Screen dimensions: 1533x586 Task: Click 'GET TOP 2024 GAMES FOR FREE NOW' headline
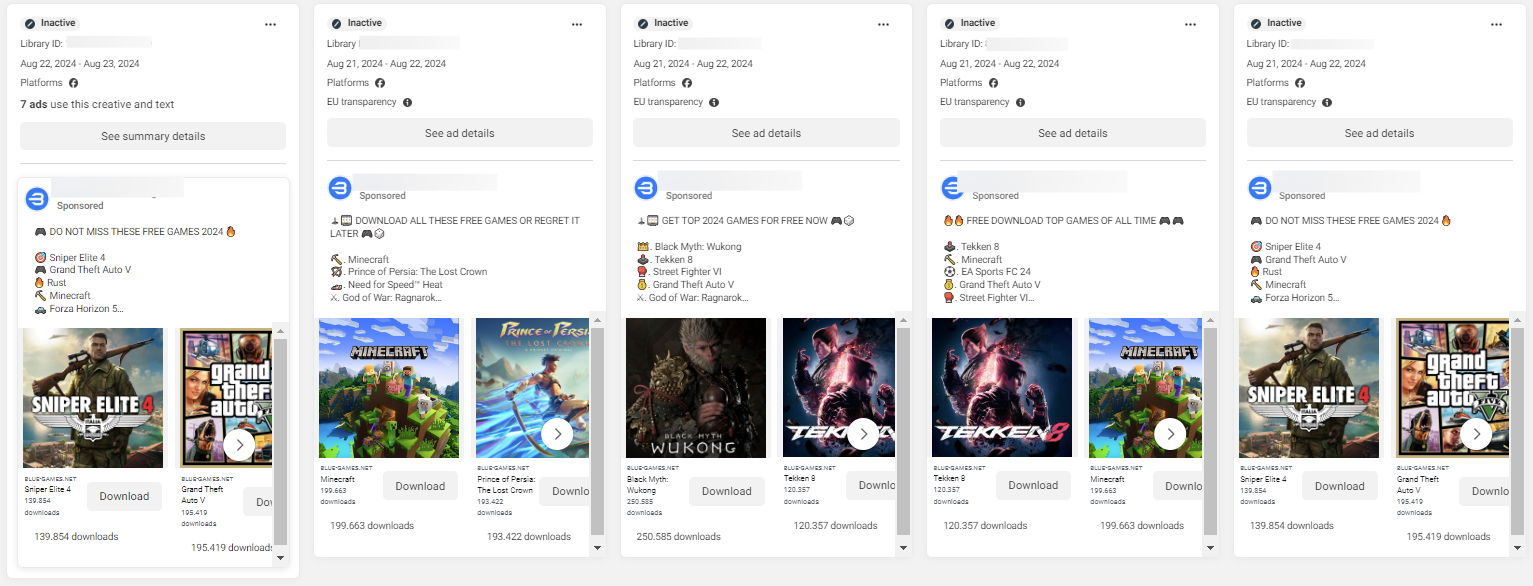pyautogui.click(x=744, y=221)
